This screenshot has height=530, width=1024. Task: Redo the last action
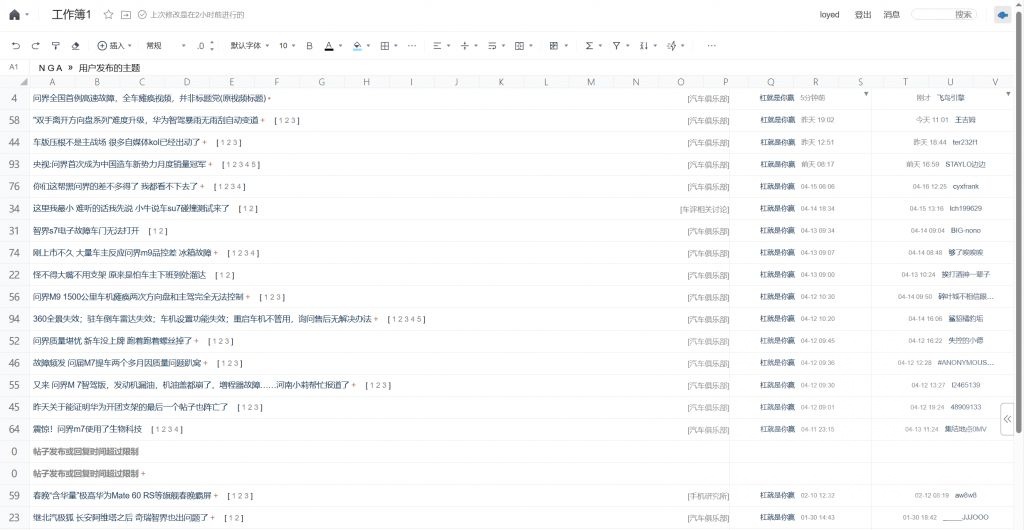point(36,46)
